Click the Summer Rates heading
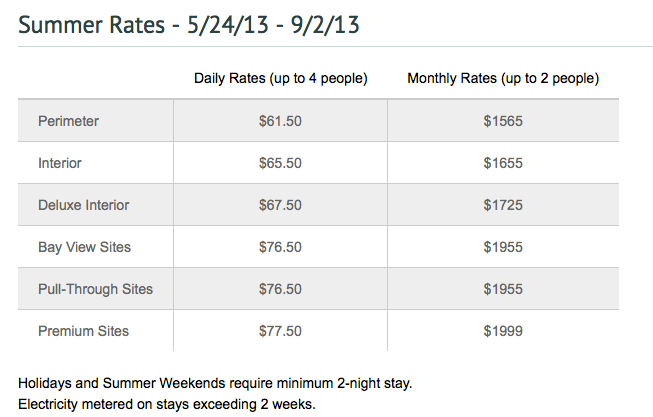Viewport: 653px width, 417px height. click(x=189, y=25)
